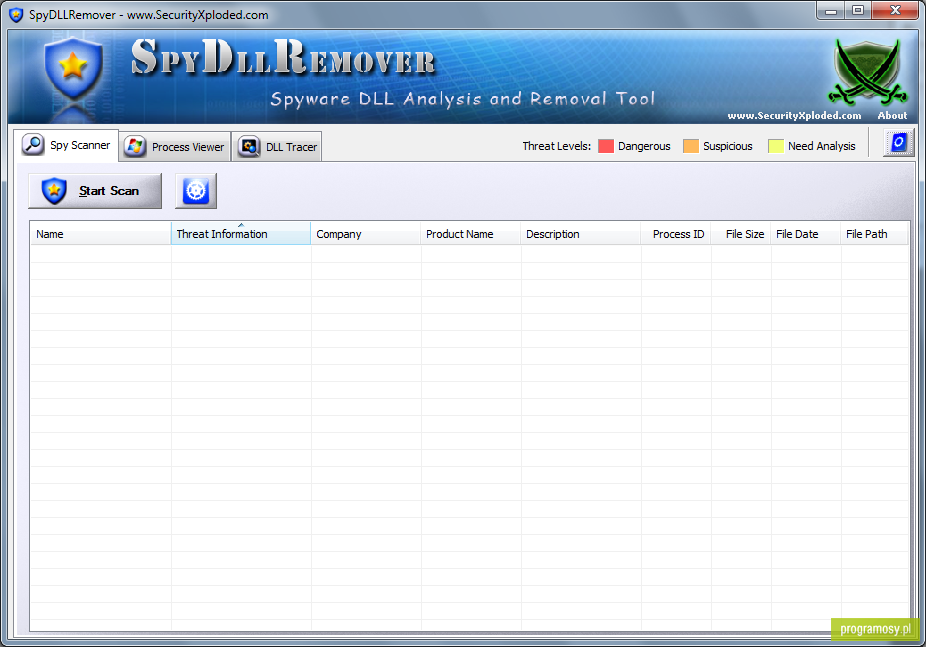Open the Spy Scanner tab

tap(66, 145)
